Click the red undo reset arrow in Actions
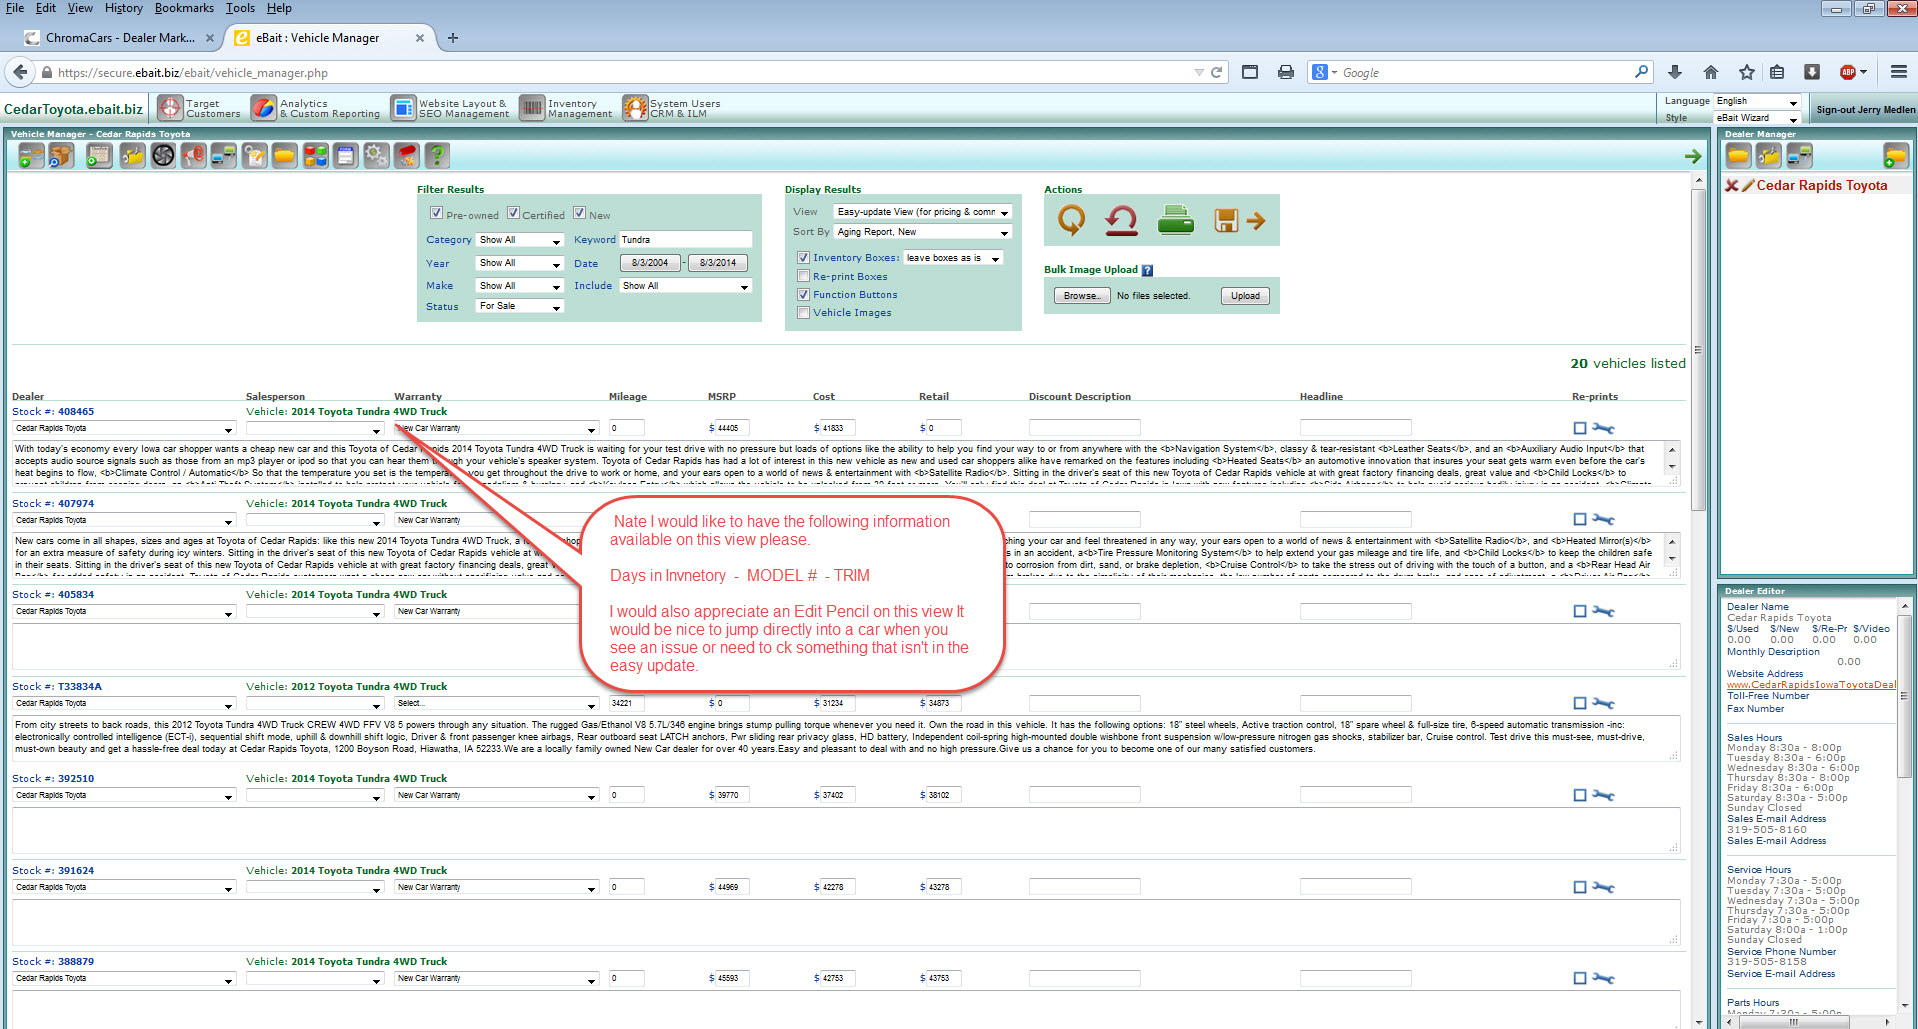The image size is (1918, 1029). pos(1122,221)
